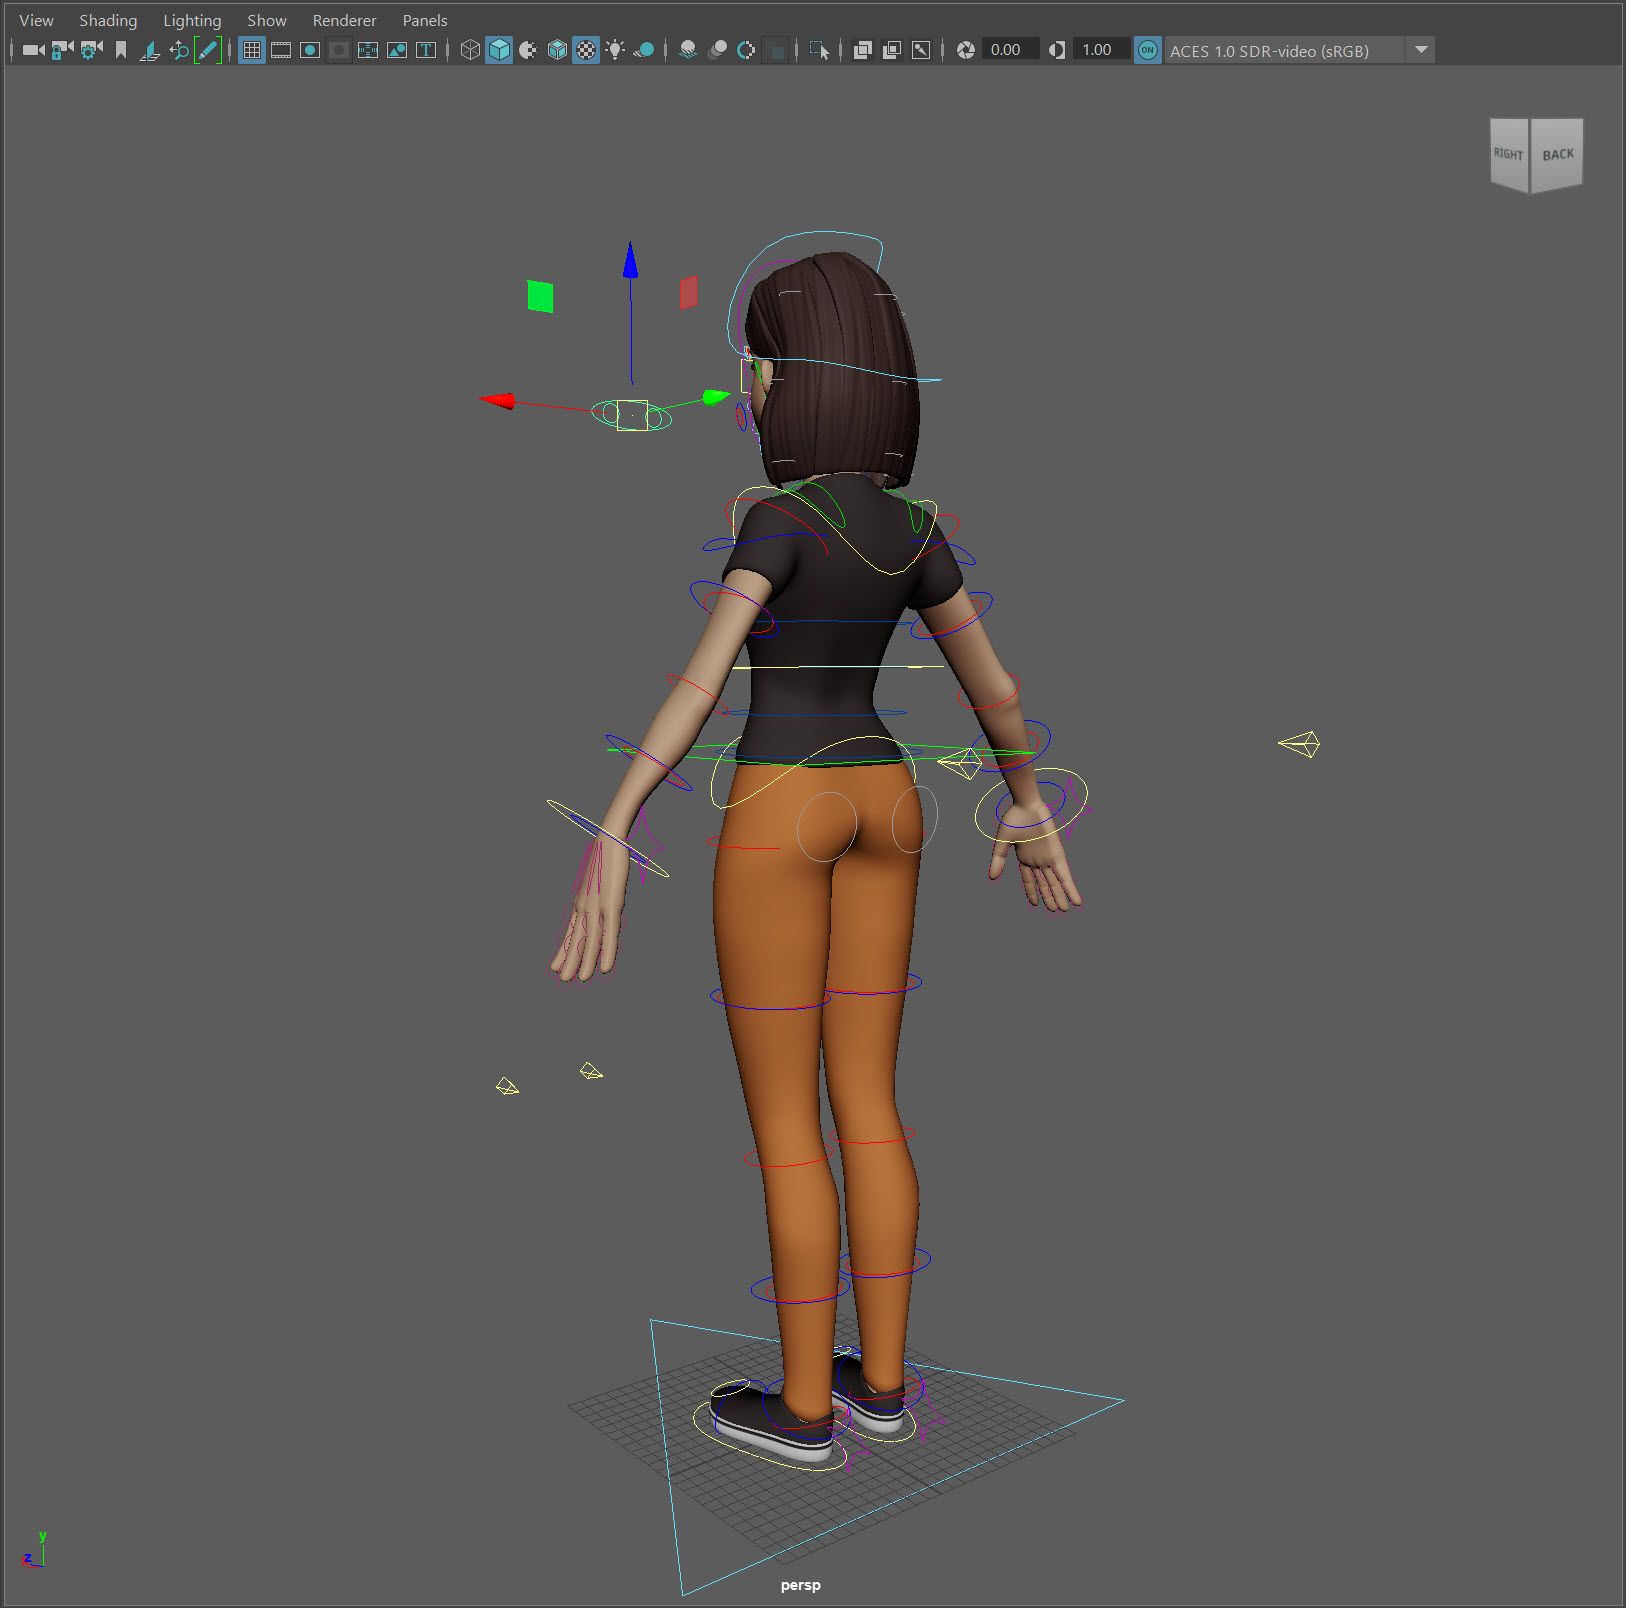The image size is (1626, 1608).
Task: Click the Image Plane icon
Action: click(150, 50)
